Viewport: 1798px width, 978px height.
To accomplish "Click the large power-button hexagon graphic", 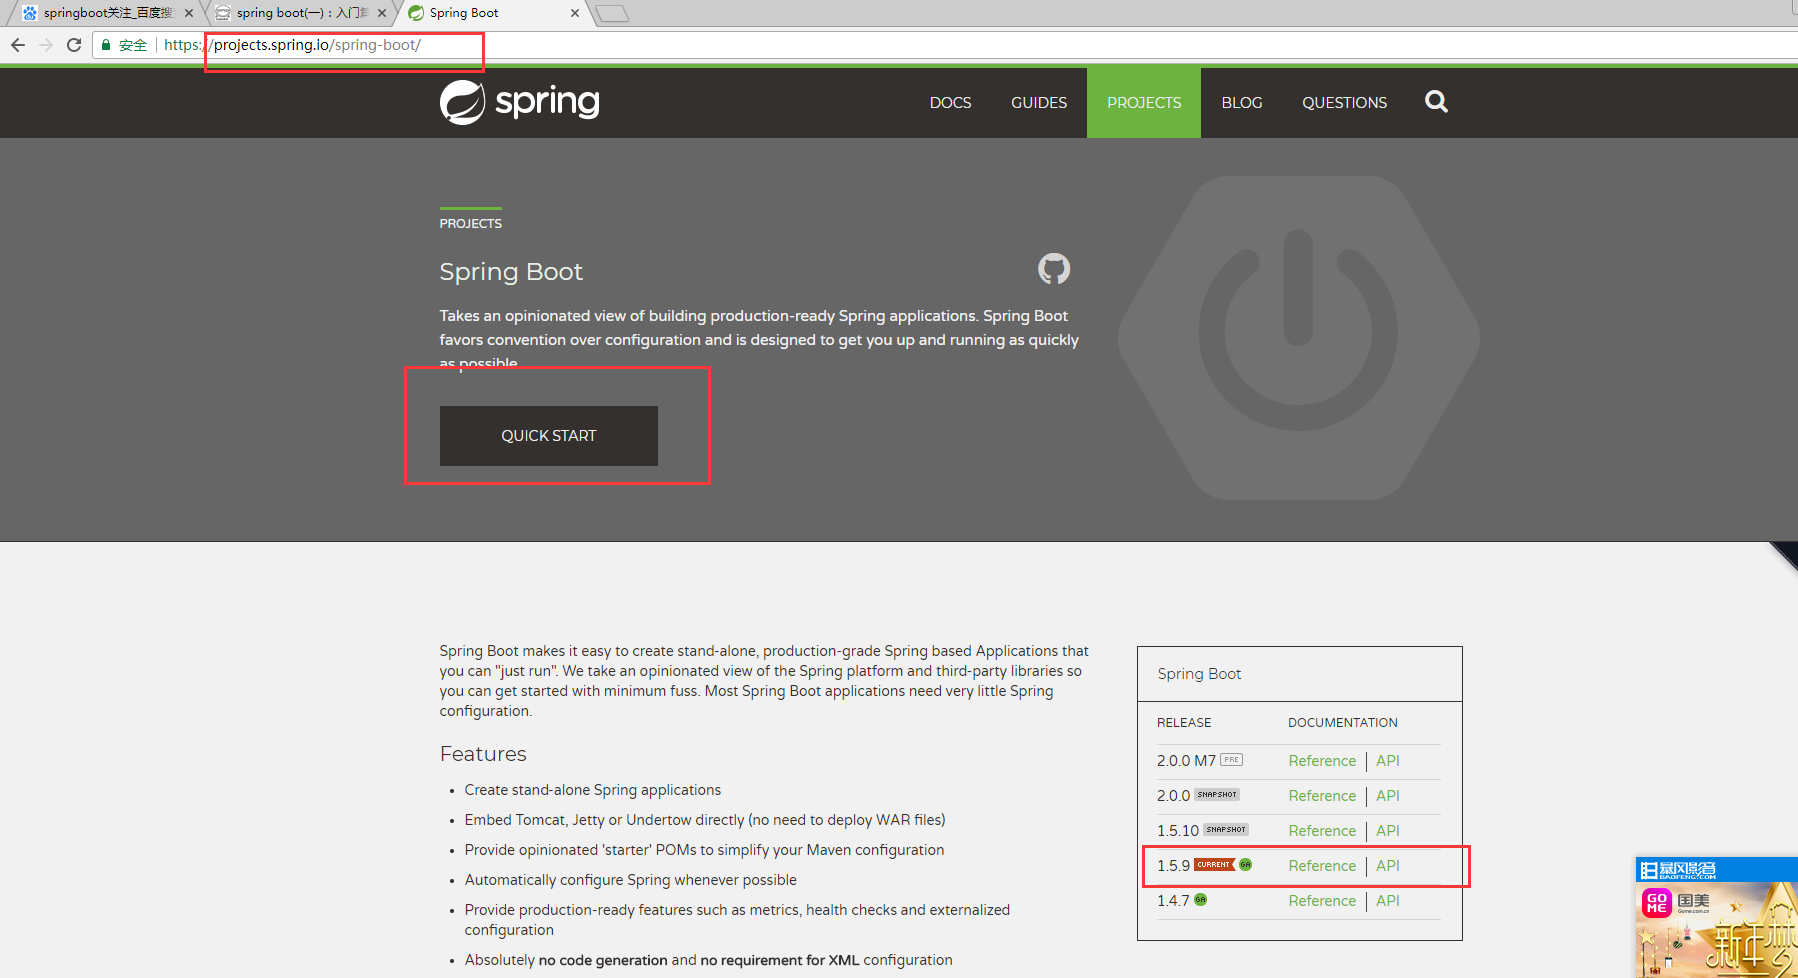I will (x=1298, y=338).
